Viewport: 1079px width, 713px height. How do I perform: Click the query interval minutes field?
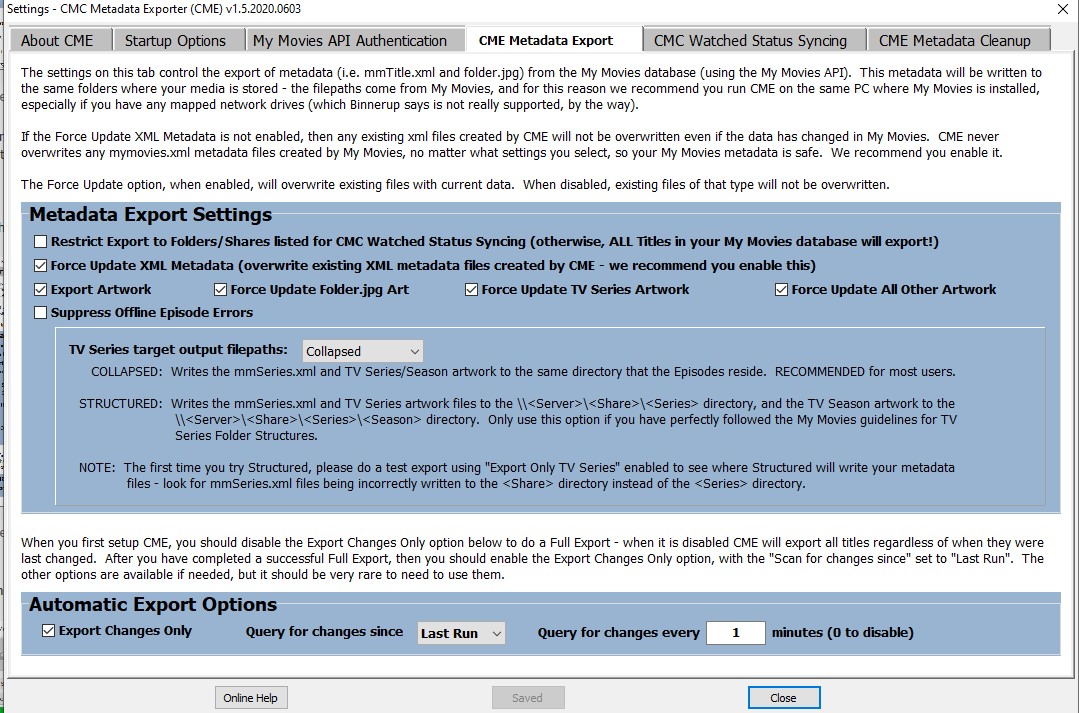[x=736, y=632]
